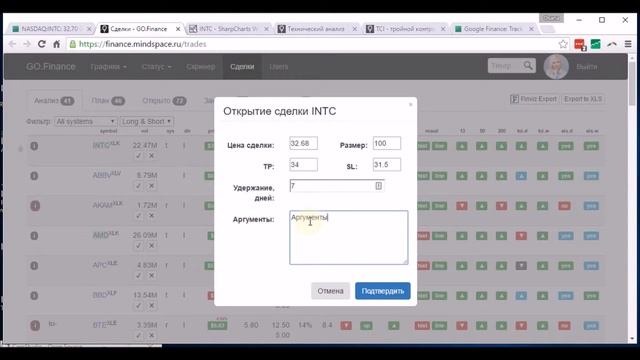Click the Export to XLS button
Screen dimensions: 640x360
tap(583, 99)
